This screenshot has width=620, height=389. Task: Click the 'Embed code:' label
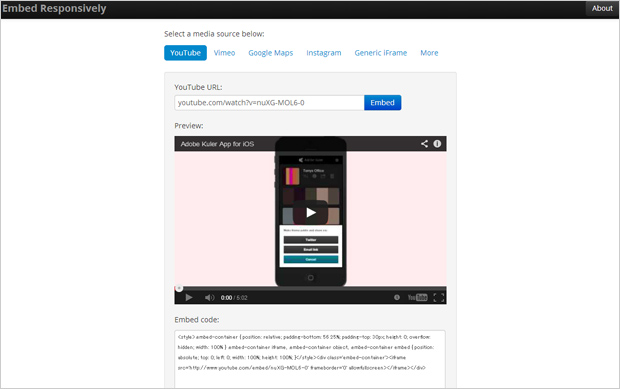(197, 319)
